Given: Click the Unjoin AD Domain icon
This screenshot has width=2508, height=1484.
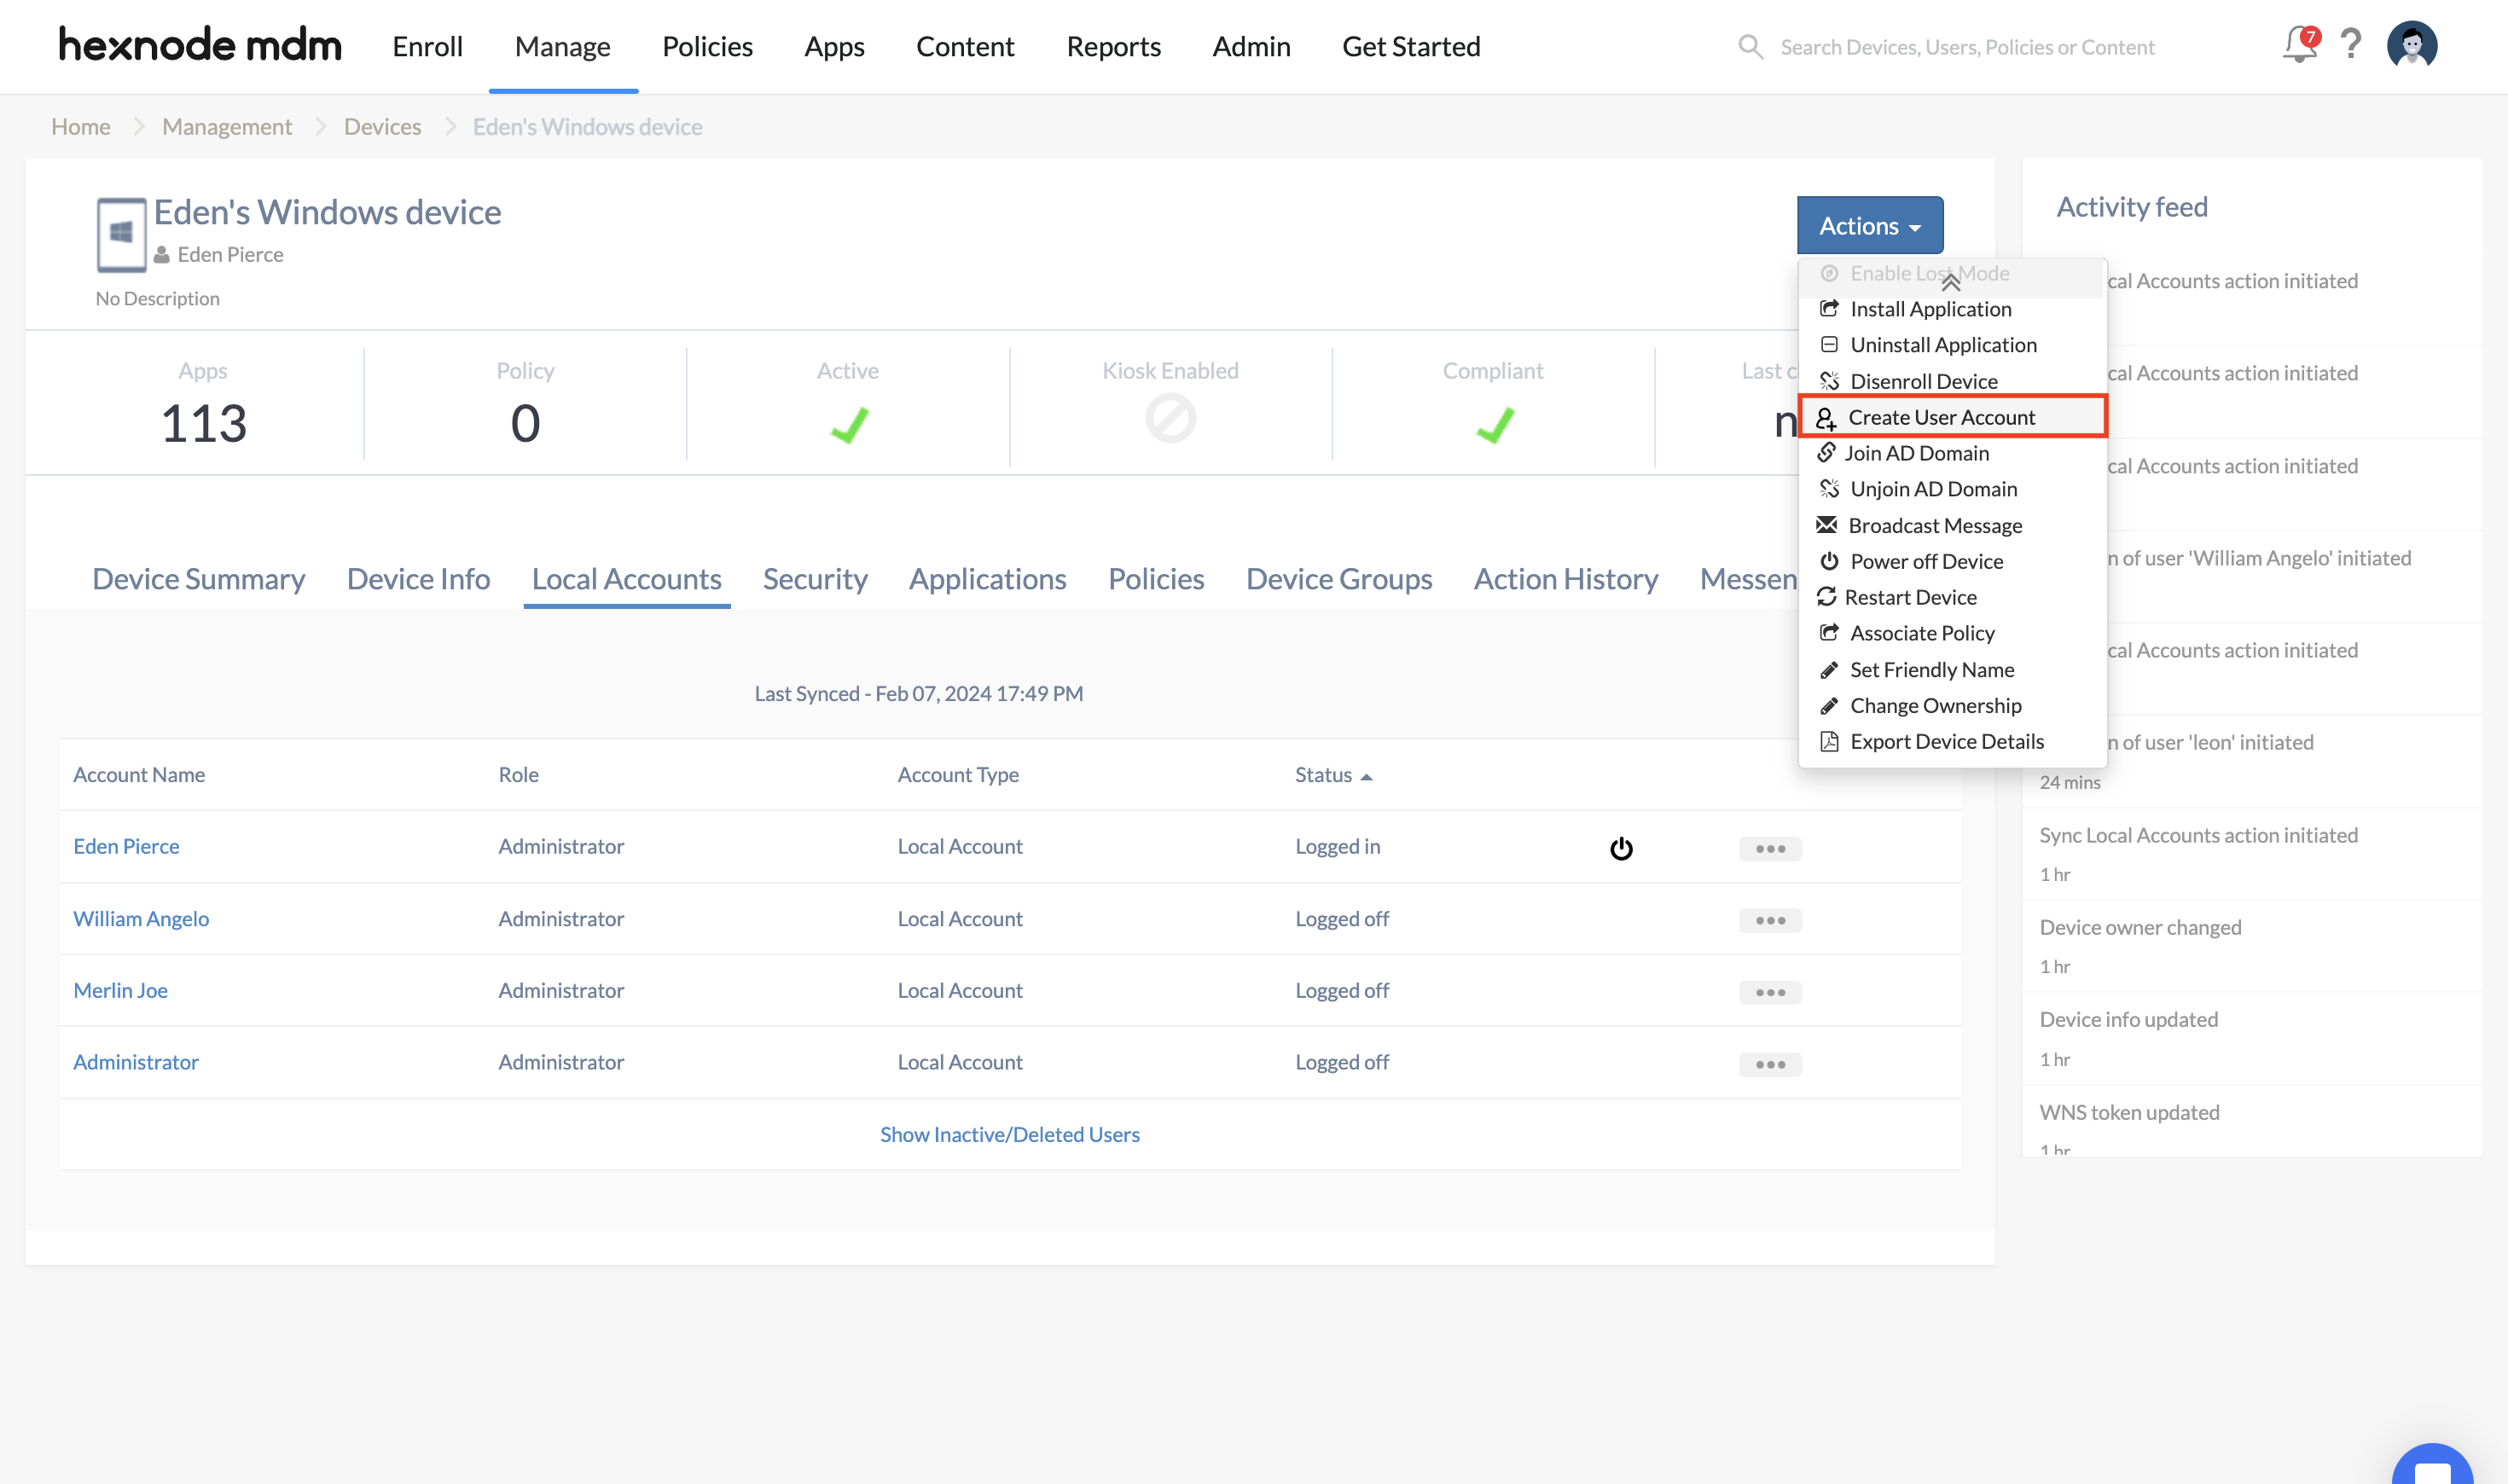Looking at the screenshot, I should click(1829, 488).
